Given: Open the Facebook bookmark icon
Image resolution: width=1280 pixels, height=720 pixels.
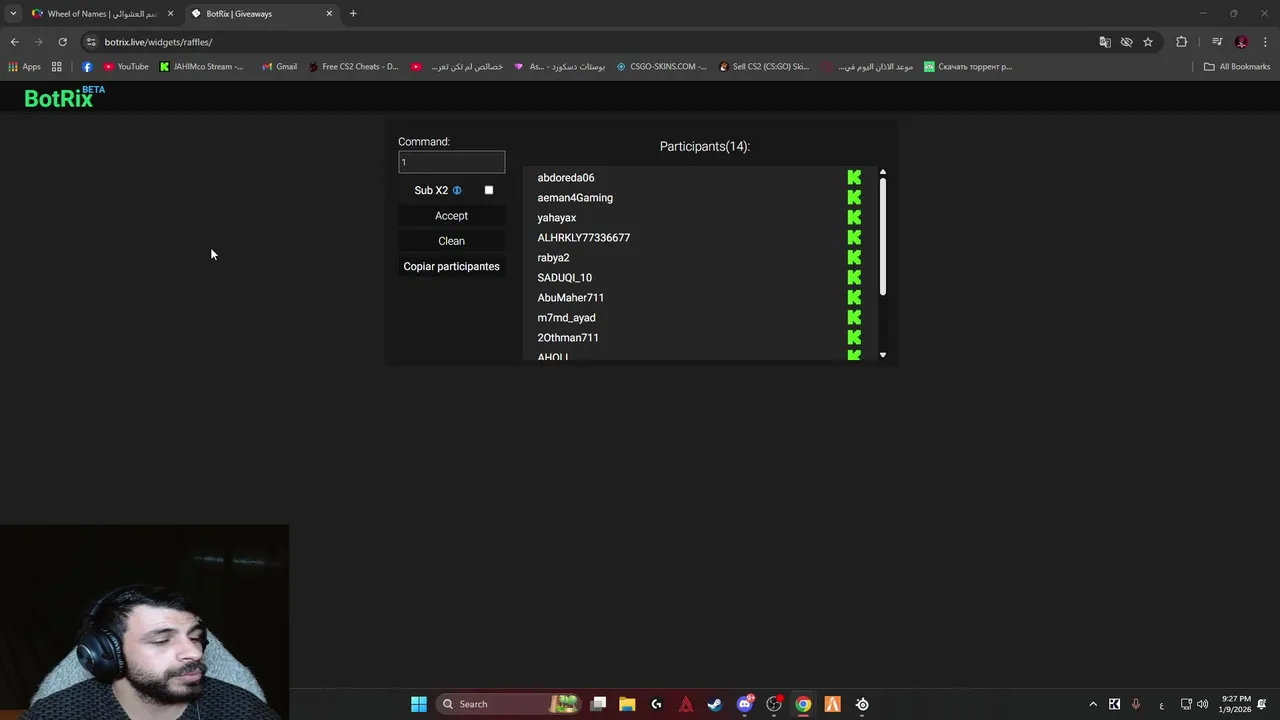Looking at the screenshot, I should pos(87,67).
